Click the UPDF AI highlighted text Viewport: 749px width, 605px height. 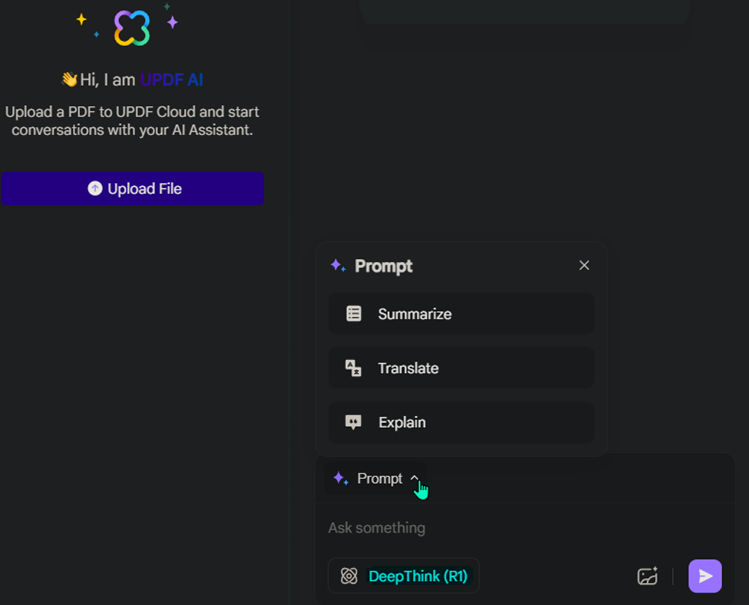point(171,79)
